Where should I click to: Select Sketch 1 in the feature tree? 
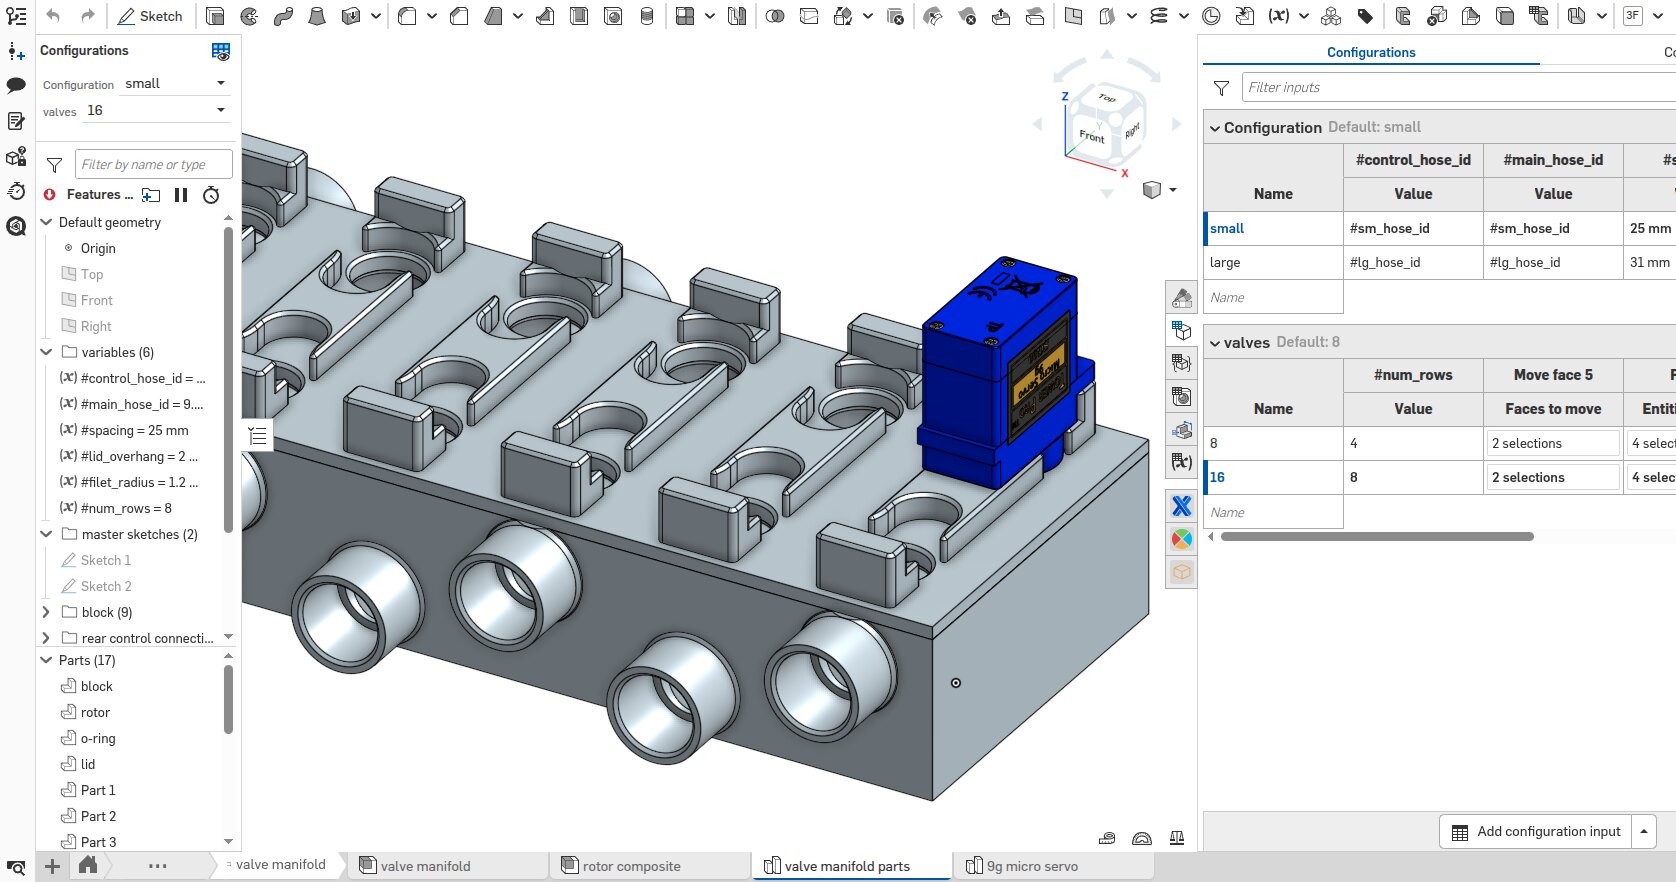point(106,560)
